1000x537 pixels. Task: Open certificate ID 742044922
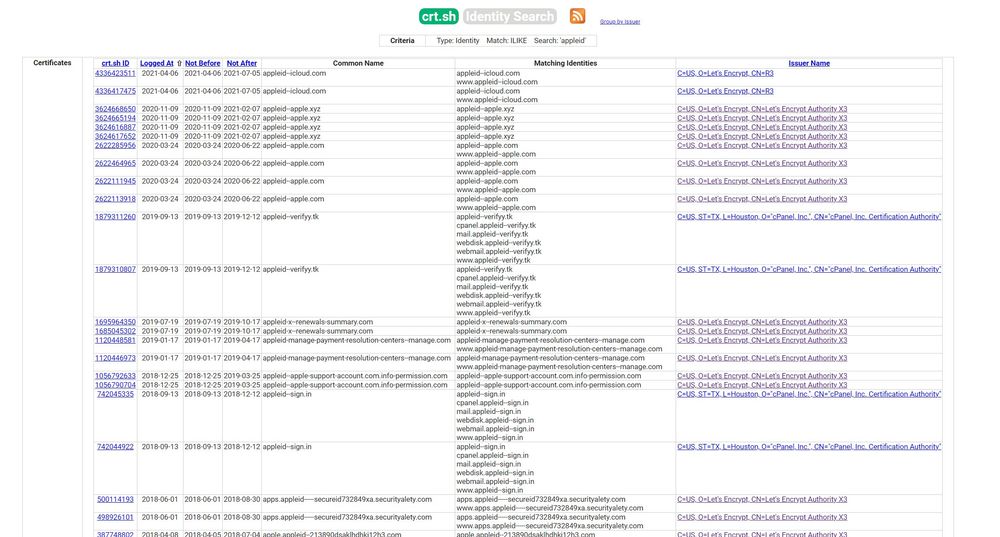click(x=115, y=446)
